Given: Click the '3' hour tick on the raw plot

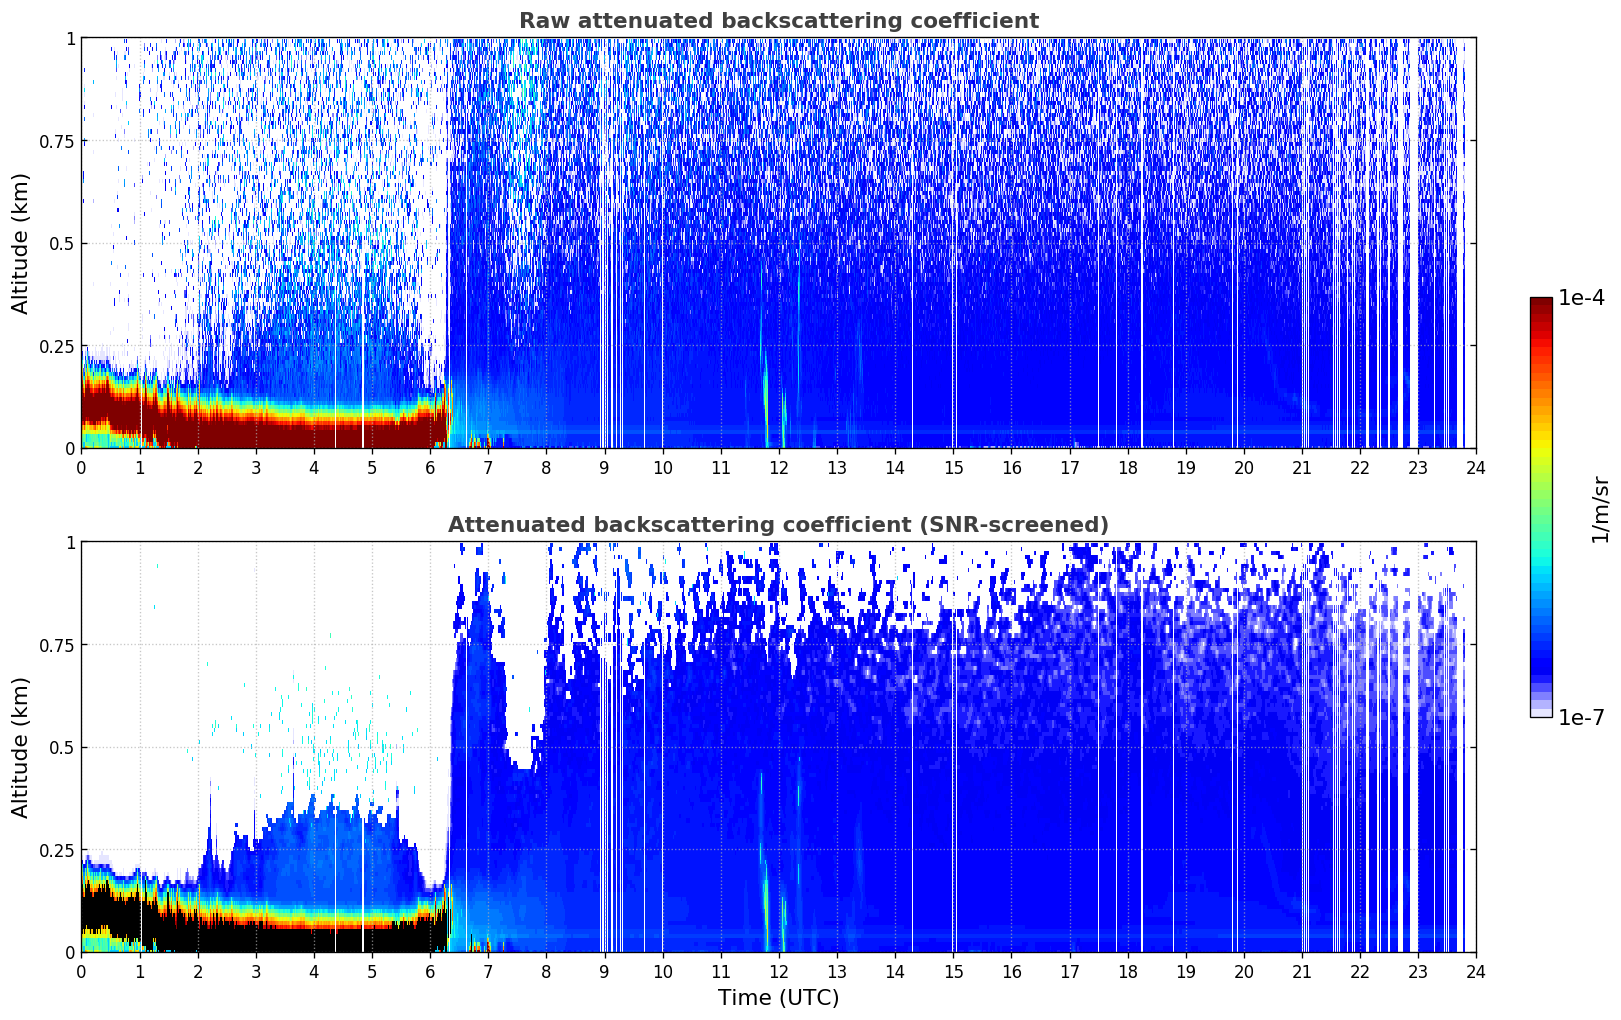Looking at the screenshot, I should tap(256, 467).
